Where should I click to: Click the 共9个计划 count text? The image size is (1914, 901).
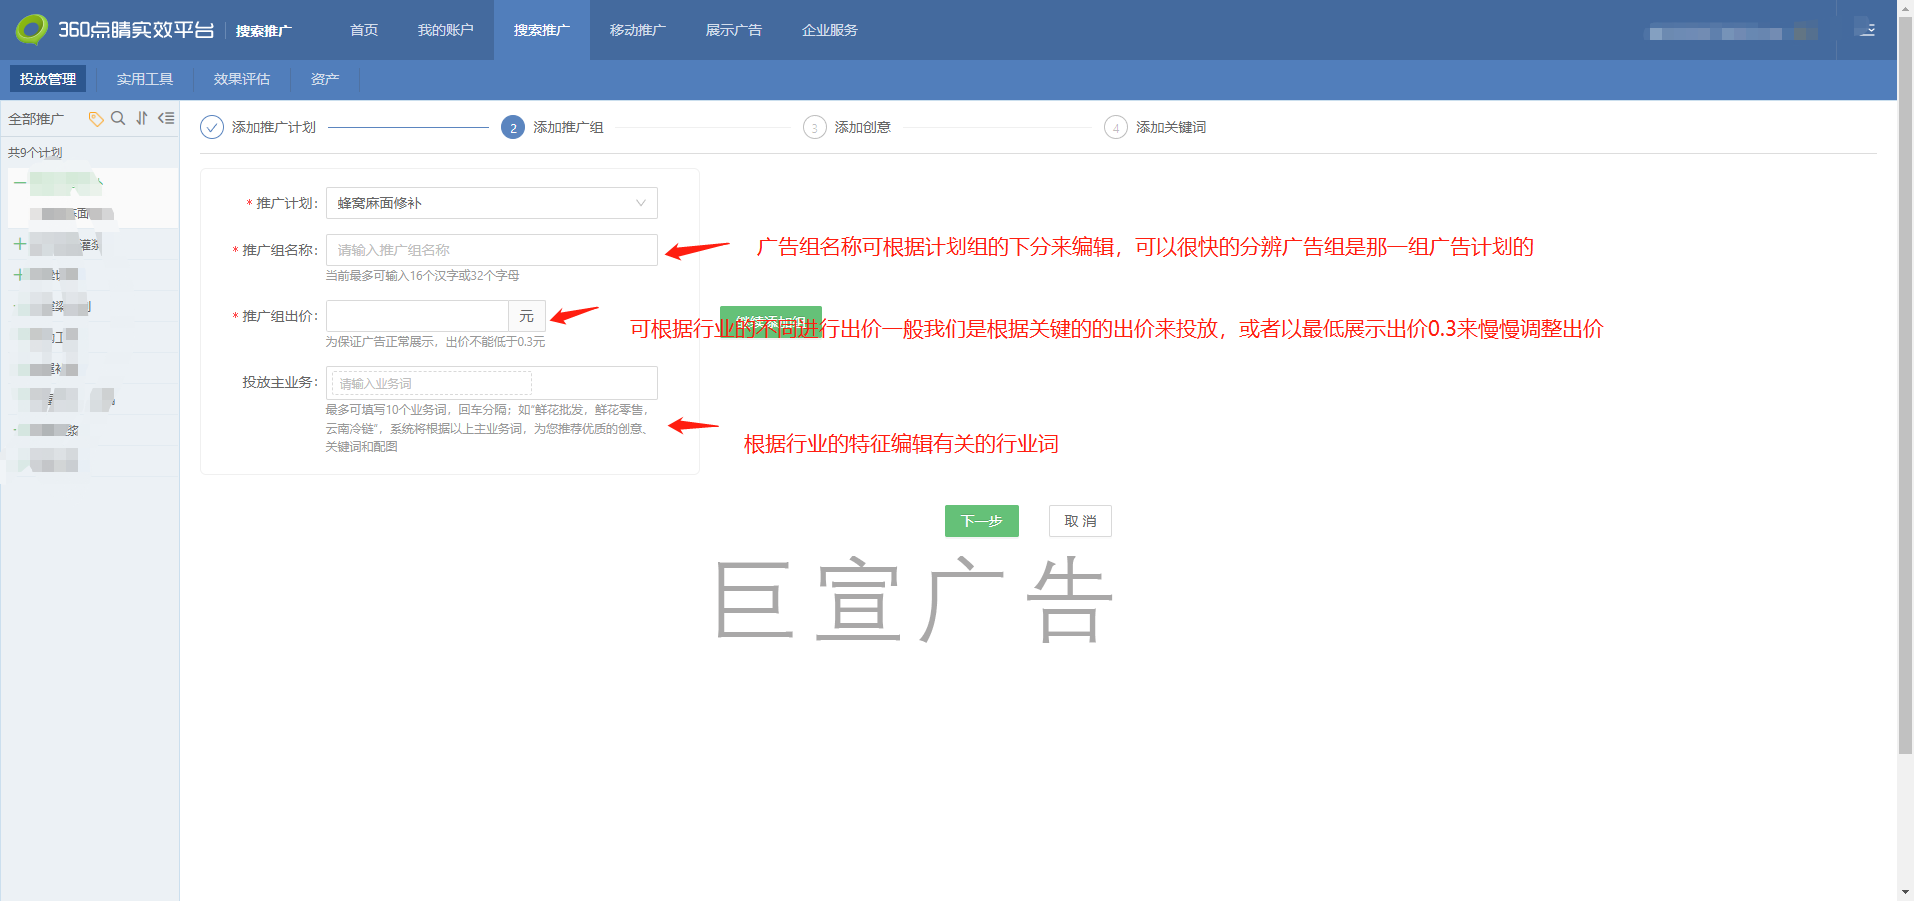pyautogui.click(x=35, y=153)
